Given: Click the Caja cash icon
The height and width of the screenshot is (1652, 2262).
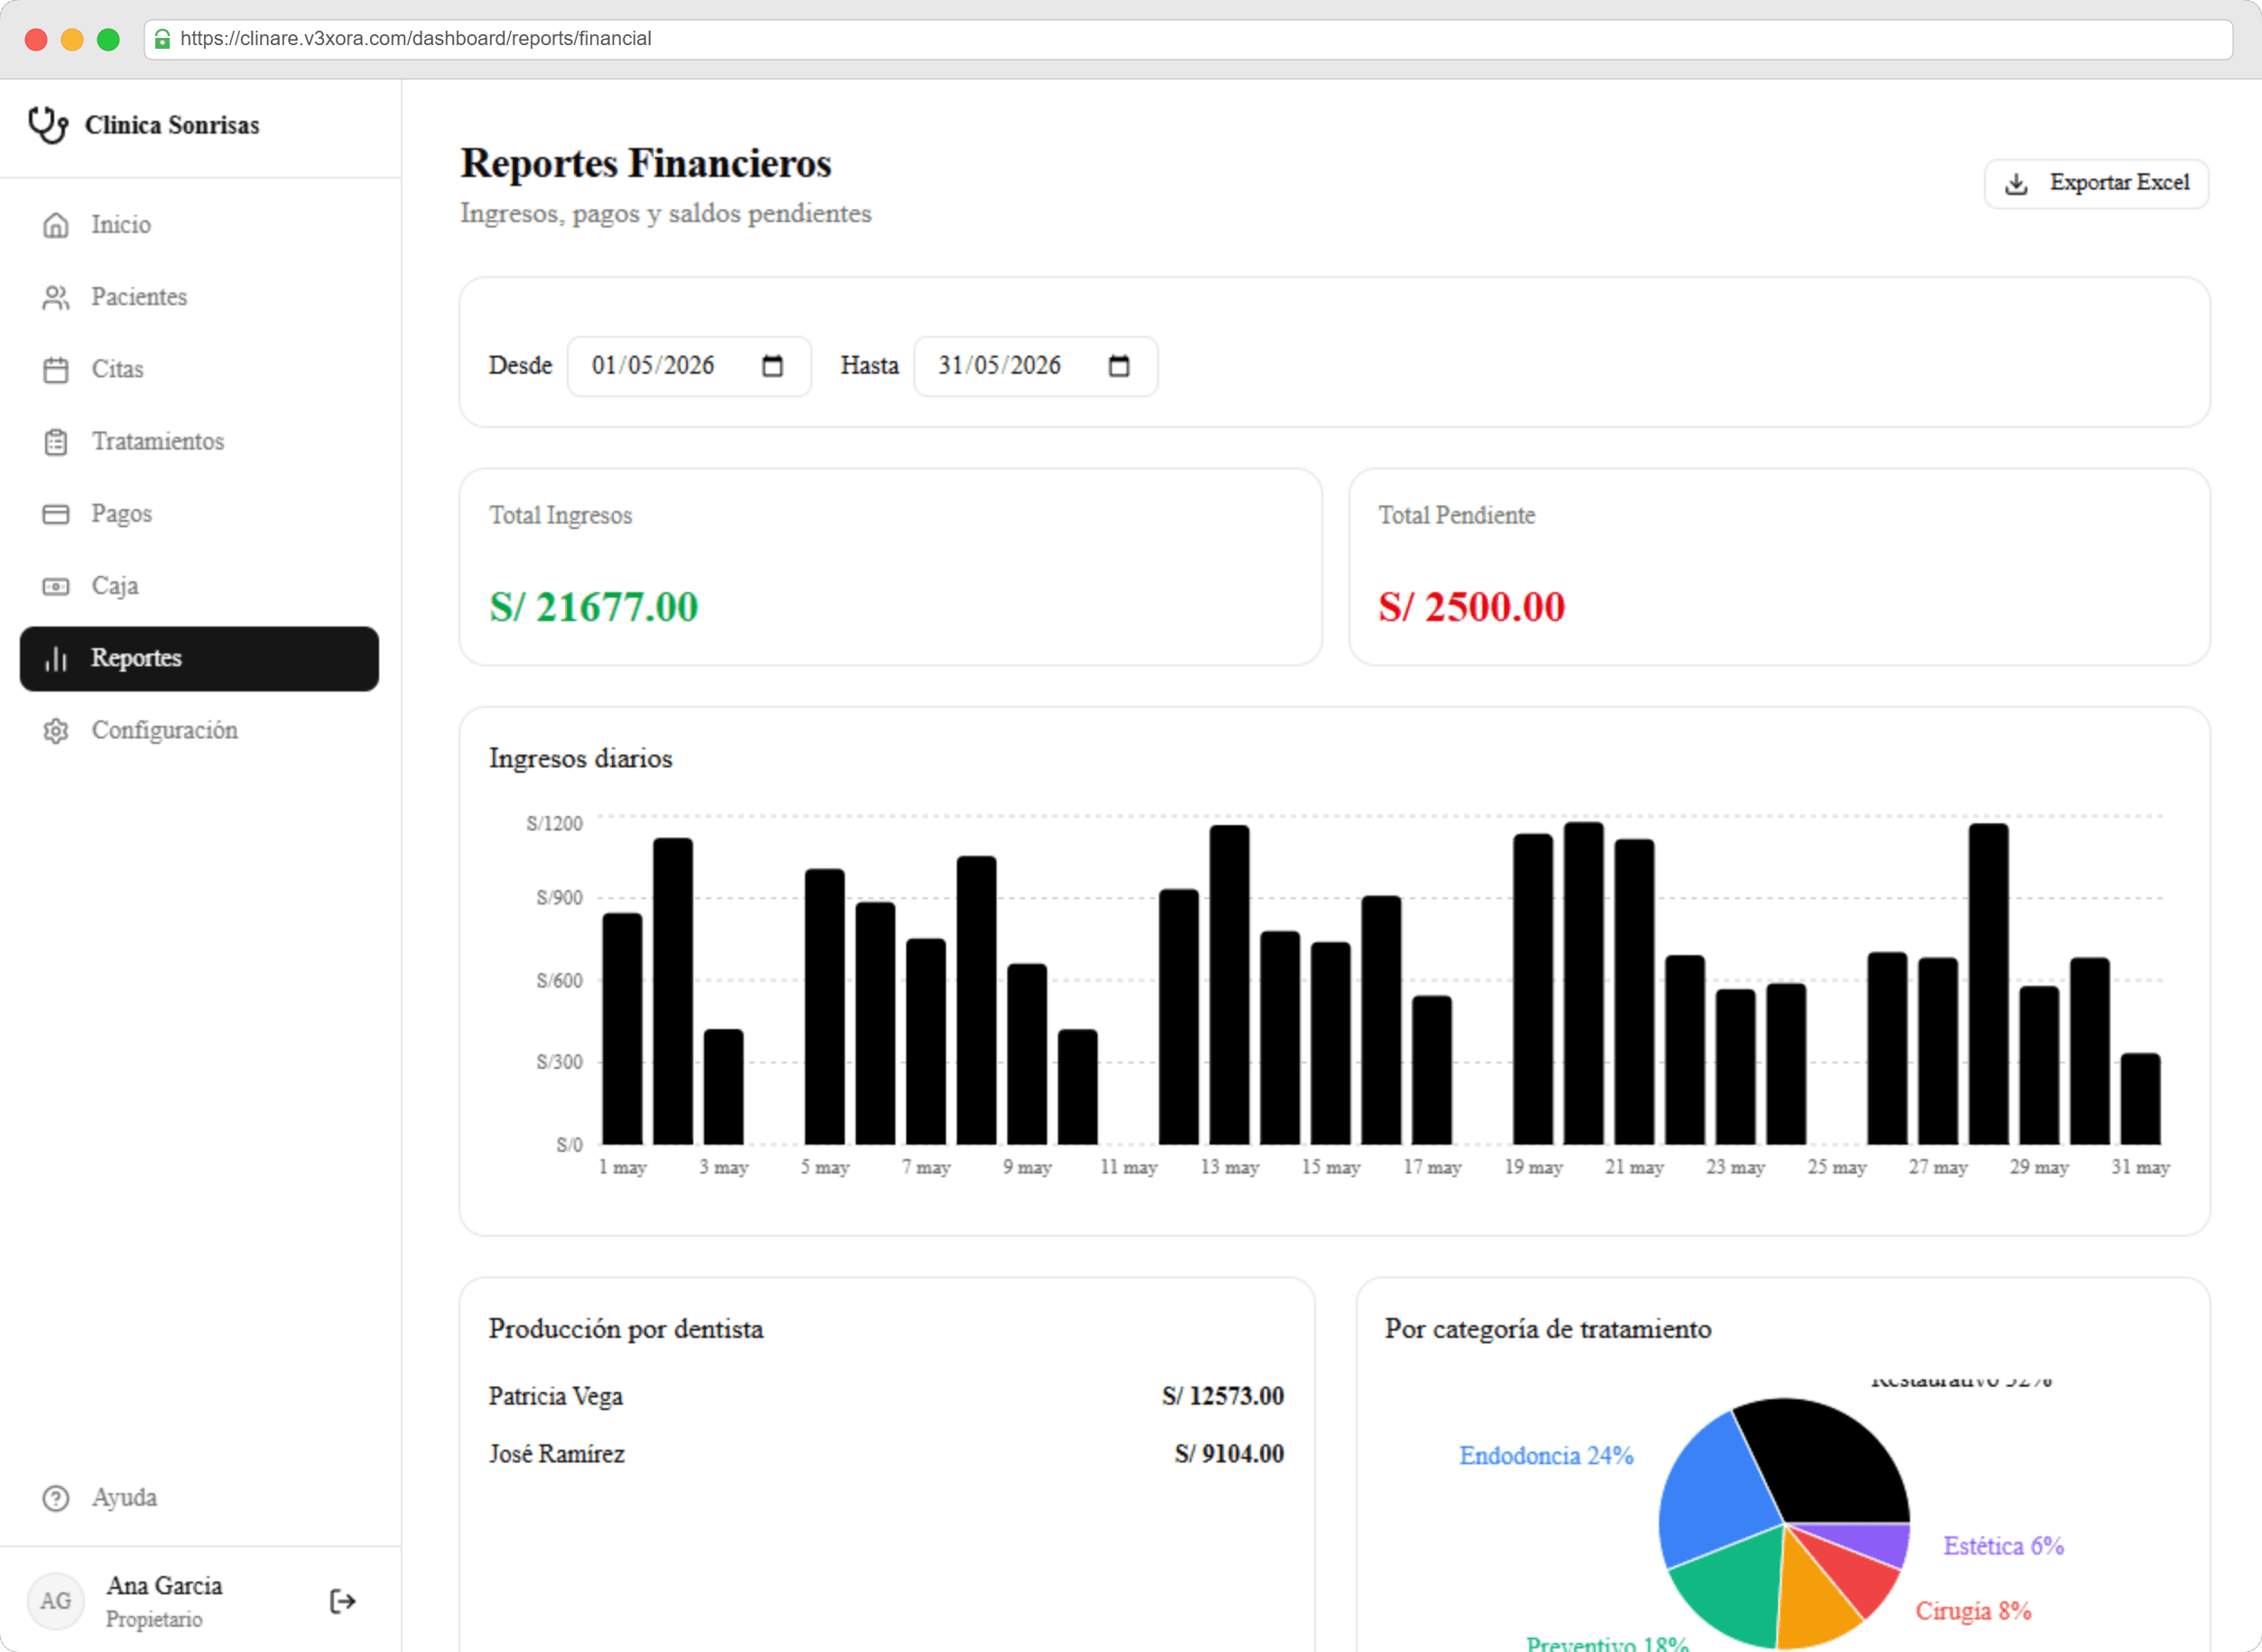Looking at the screenshot, I should tap(56, 586).
